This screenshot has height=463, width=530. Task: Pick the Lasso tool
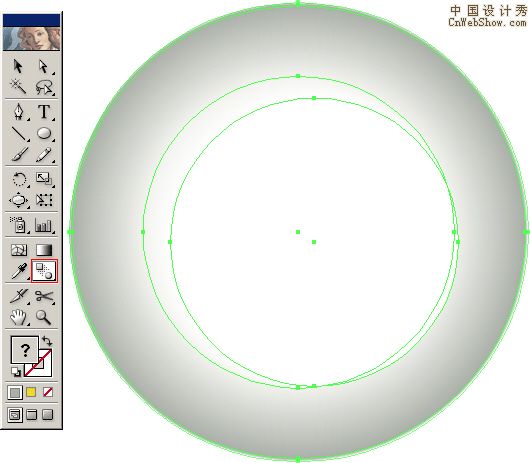44,87
